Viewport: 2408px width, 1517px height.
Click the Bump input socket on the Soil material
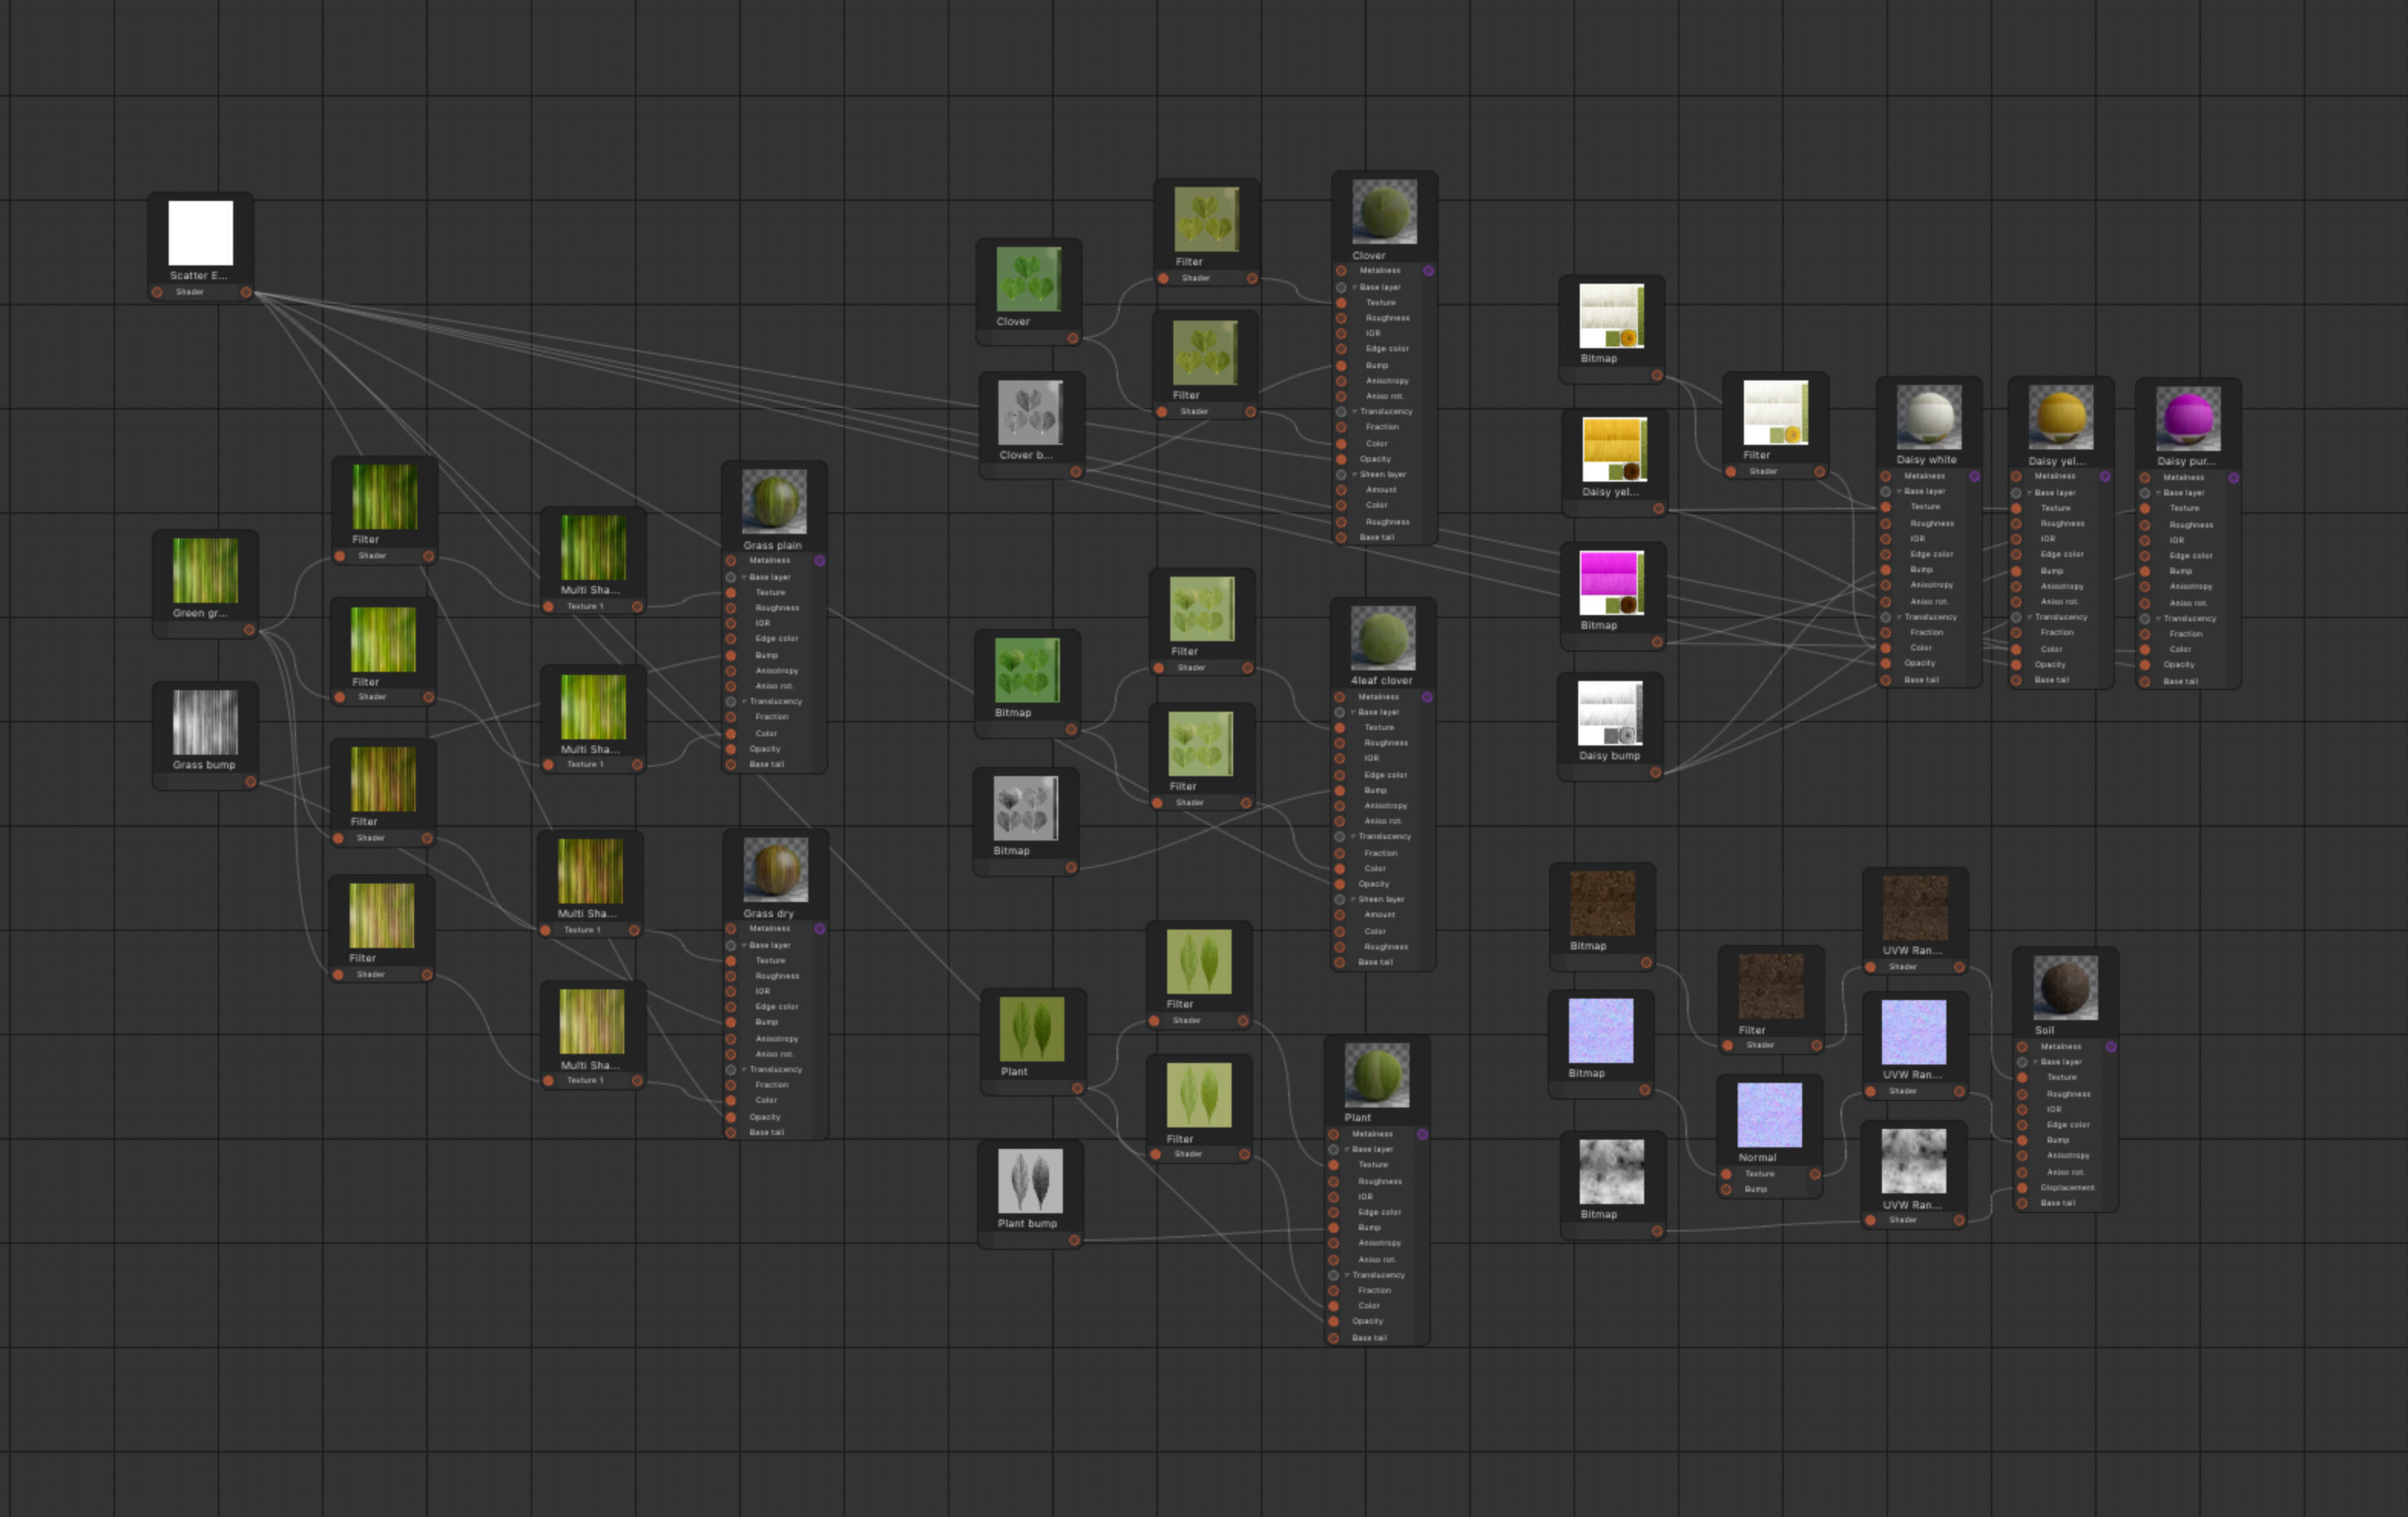[x=2022, y=1140]
